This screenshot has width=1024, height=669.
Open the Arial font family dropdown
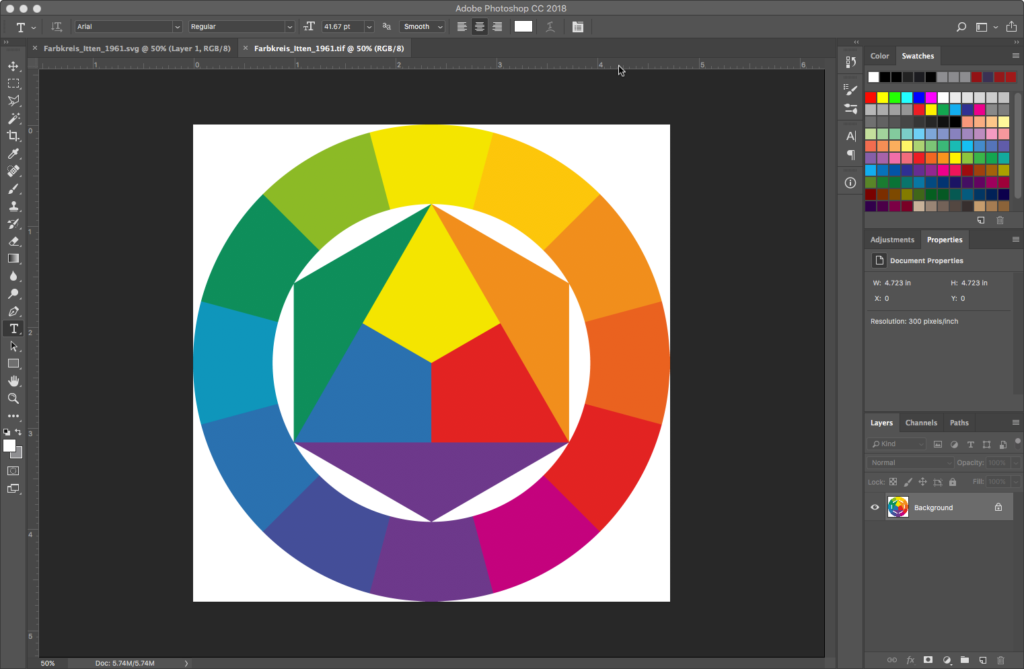click(127, 27)
